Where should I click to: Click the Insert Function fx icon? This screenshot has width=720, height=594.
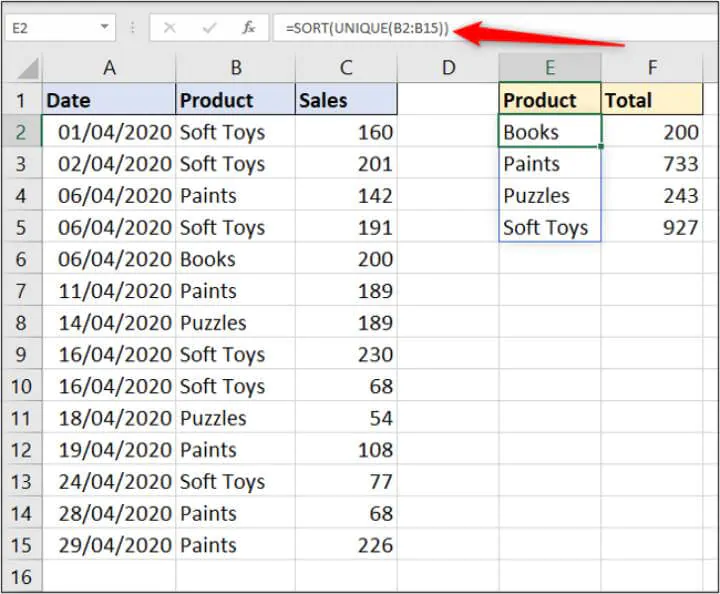coord(248,28)
